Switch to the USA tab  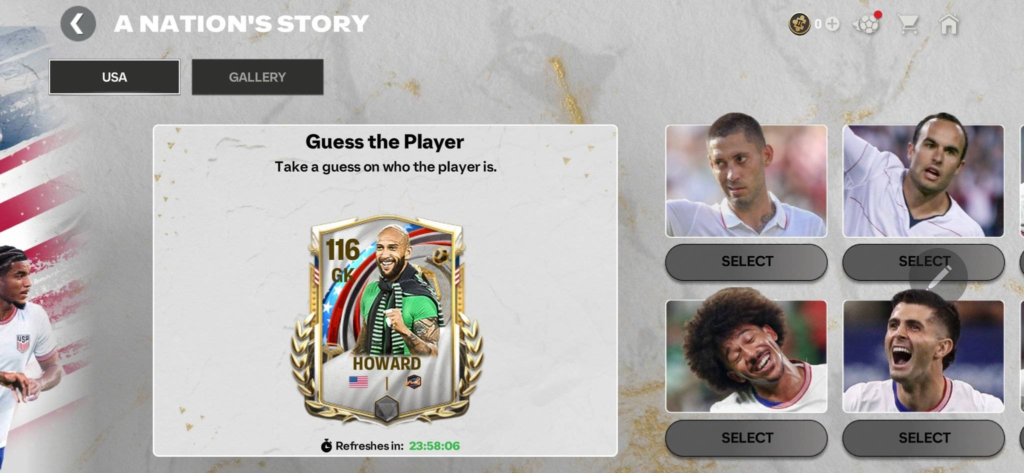[114, 77]
